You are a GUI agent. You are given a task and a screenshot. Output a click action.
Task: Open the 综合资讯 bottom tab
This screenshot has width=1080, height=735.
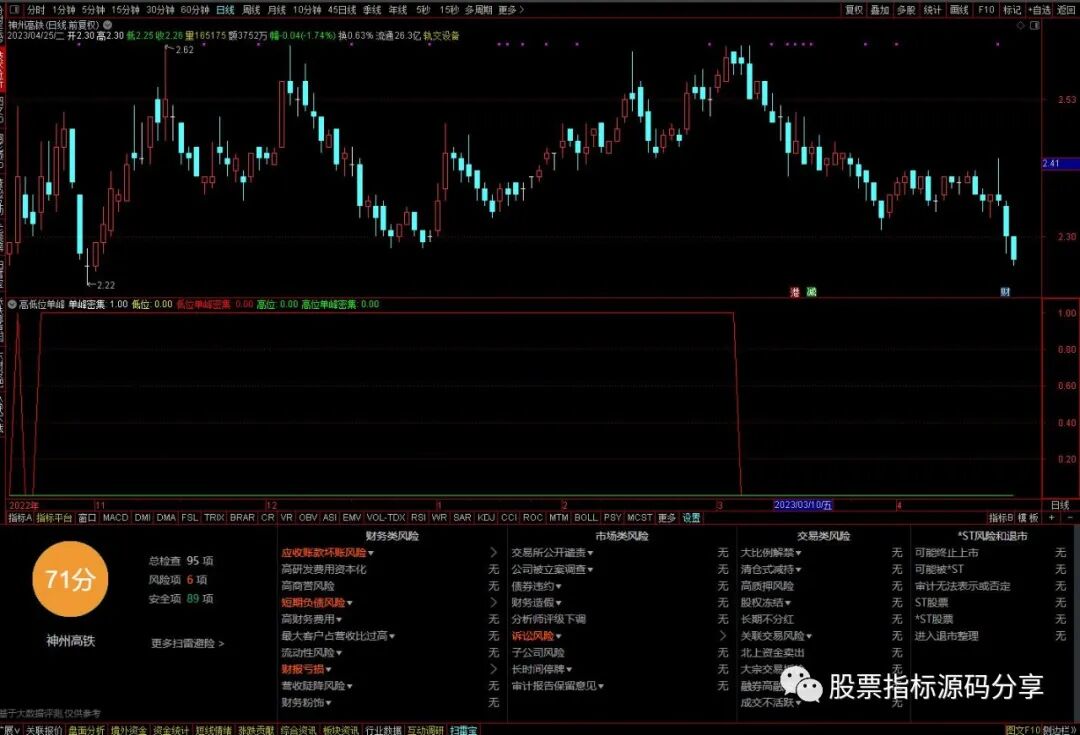298,729
